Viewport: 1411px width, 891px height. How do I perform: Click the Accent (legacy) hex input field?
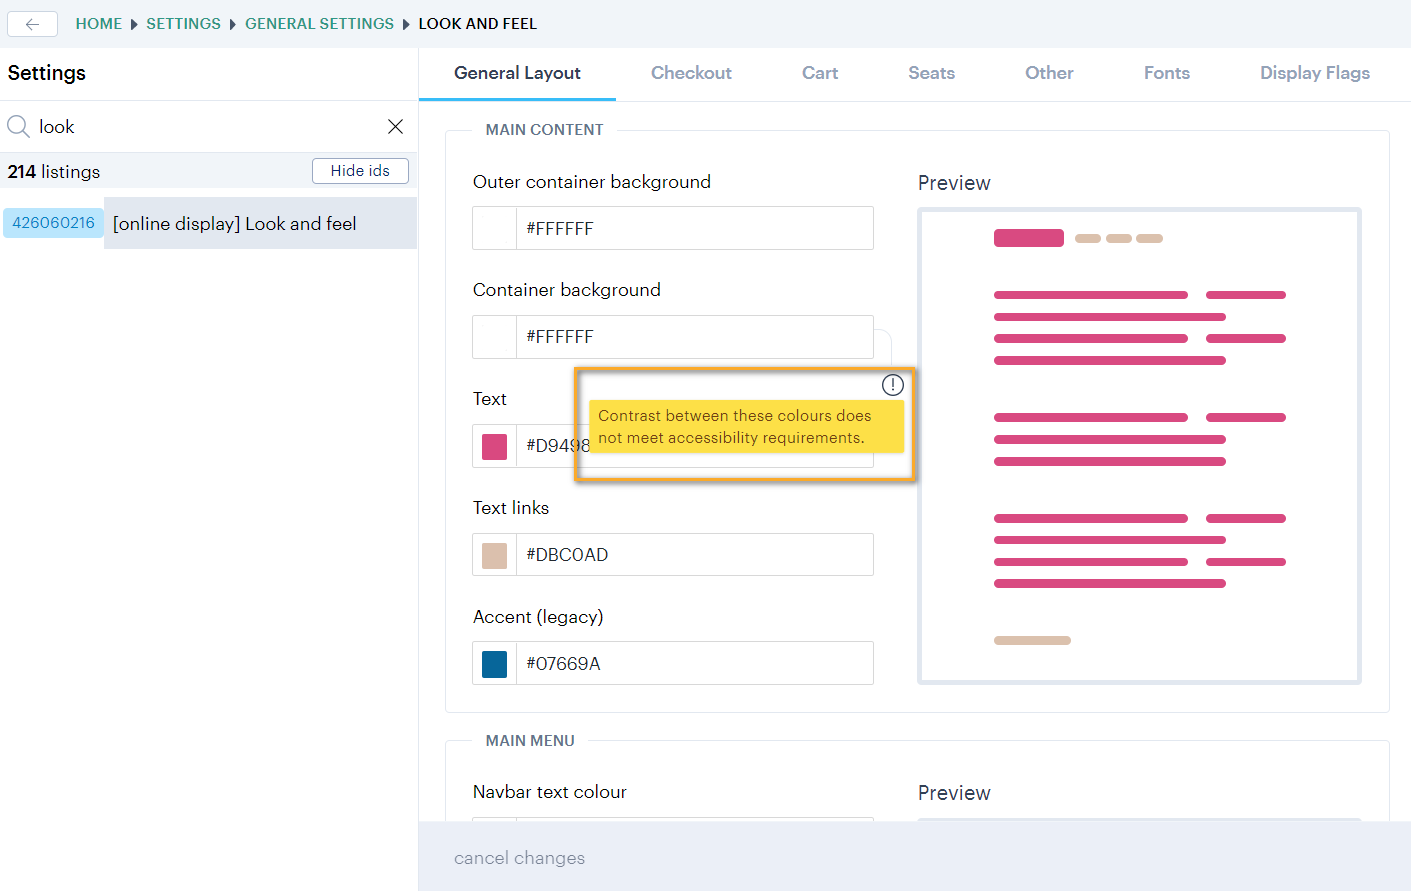click(695, 663)
